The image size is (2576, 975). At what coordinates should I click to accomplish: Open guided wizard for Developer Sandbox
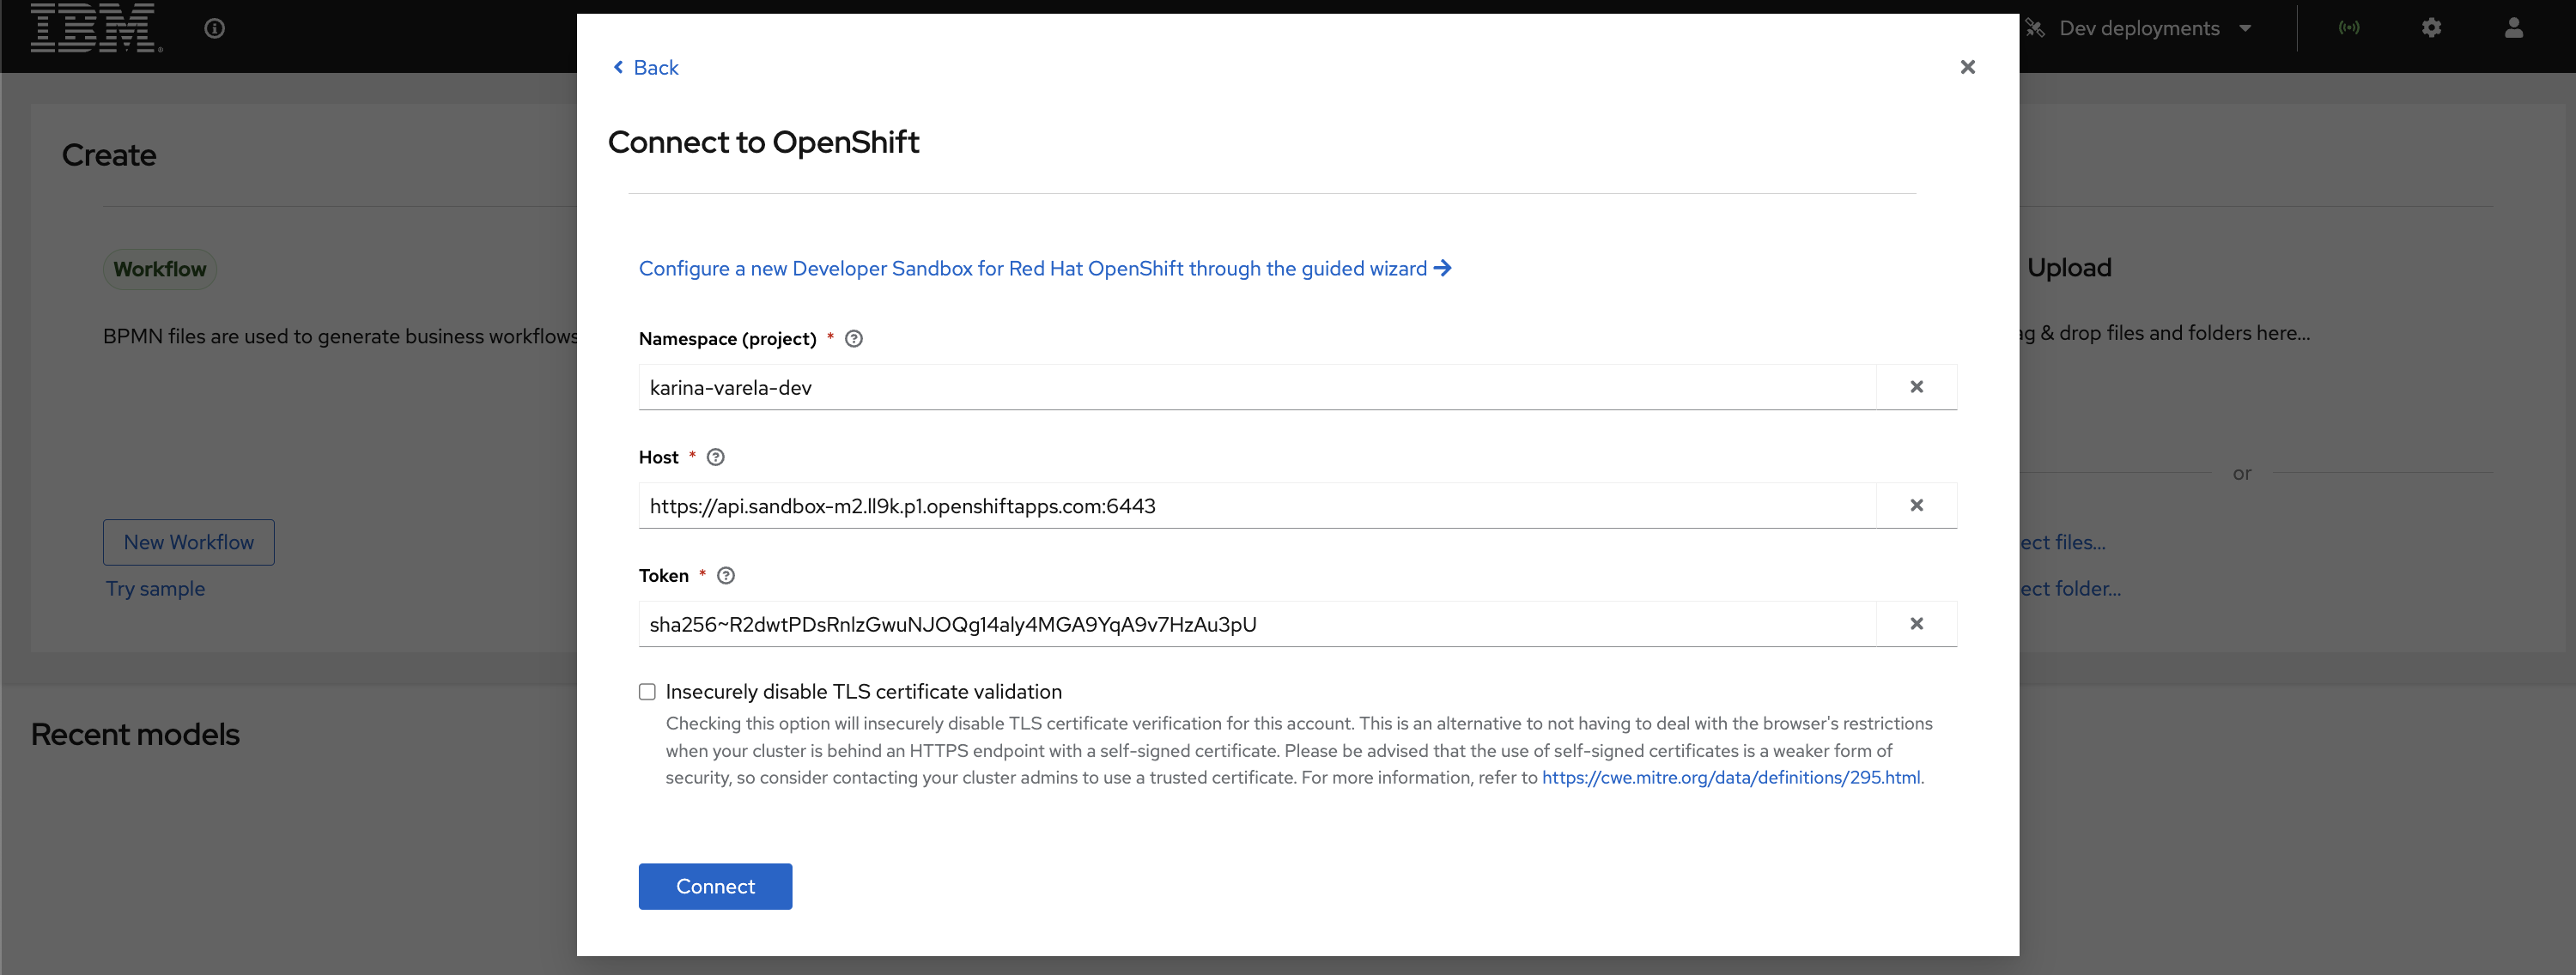click(1045, 268)
